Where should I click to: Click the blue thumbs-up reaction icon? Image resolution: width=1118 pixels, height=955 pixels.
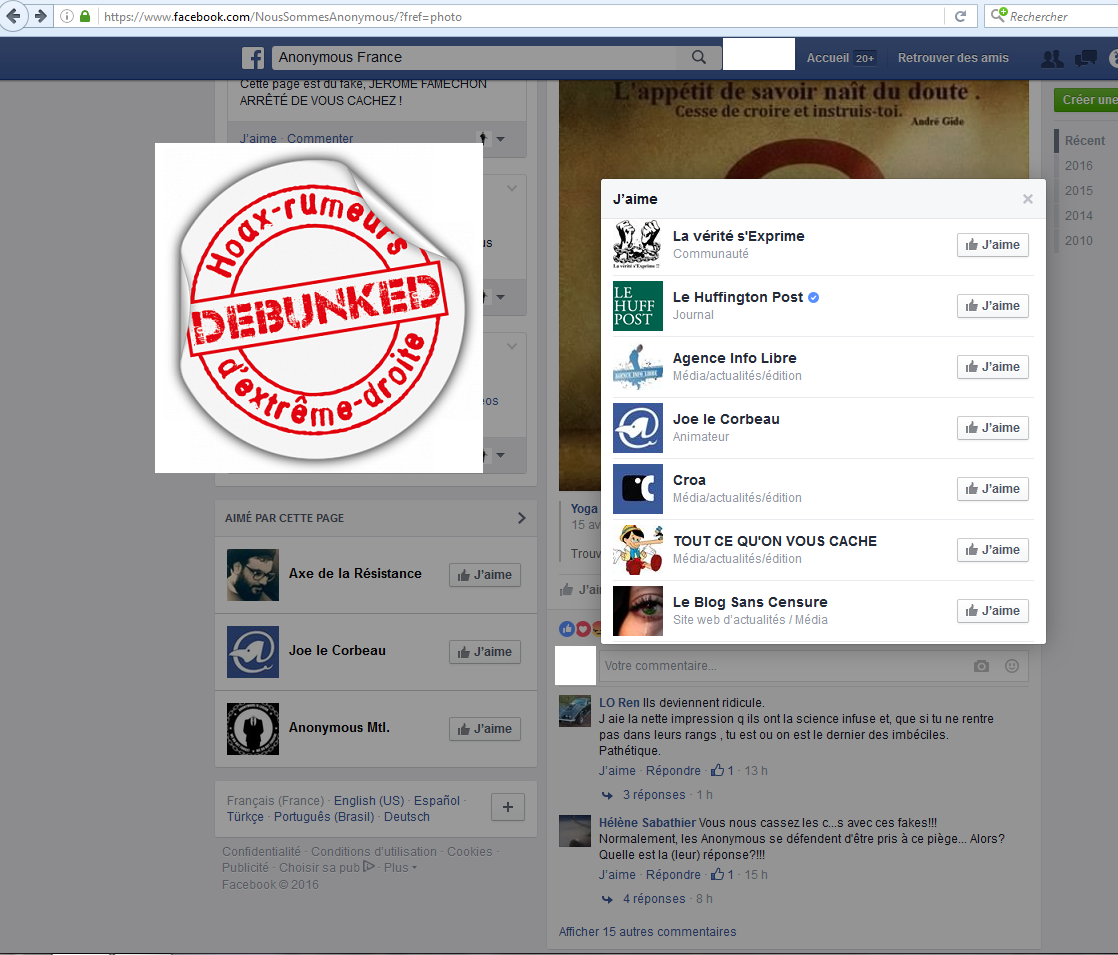[567, 628]
